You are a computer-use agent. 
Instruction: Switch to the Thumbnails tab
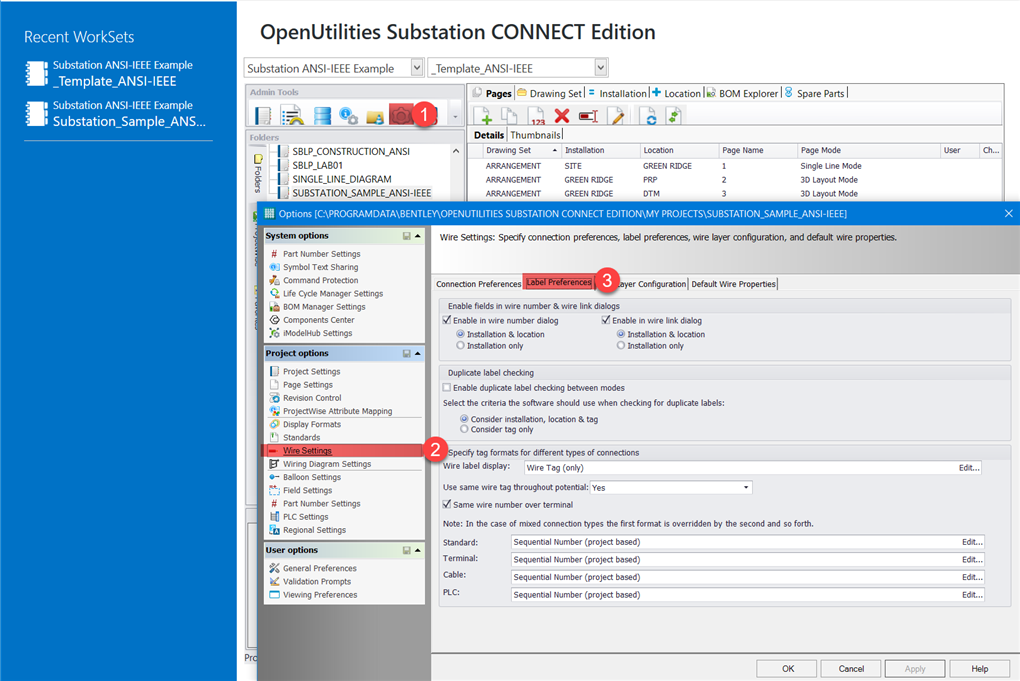(x=536, y=133)
